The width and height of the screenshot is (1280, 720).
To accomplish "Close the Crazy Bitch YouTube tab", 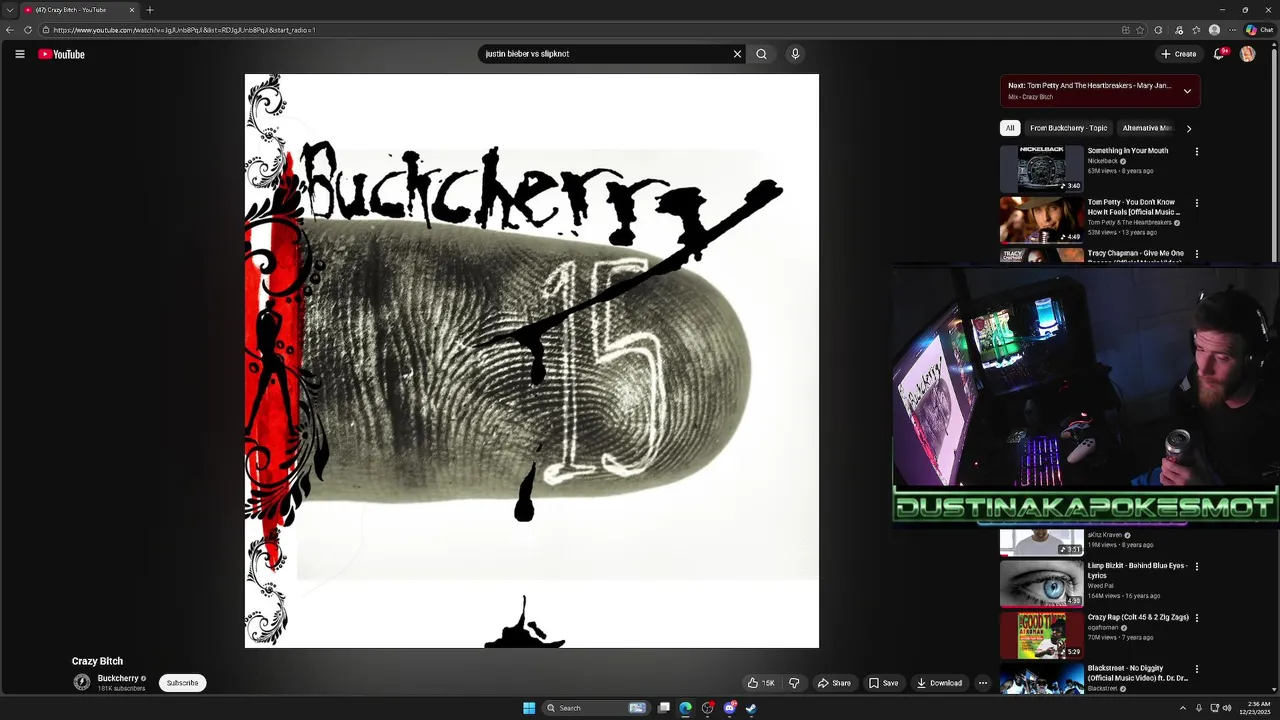I will click(131, 10).
